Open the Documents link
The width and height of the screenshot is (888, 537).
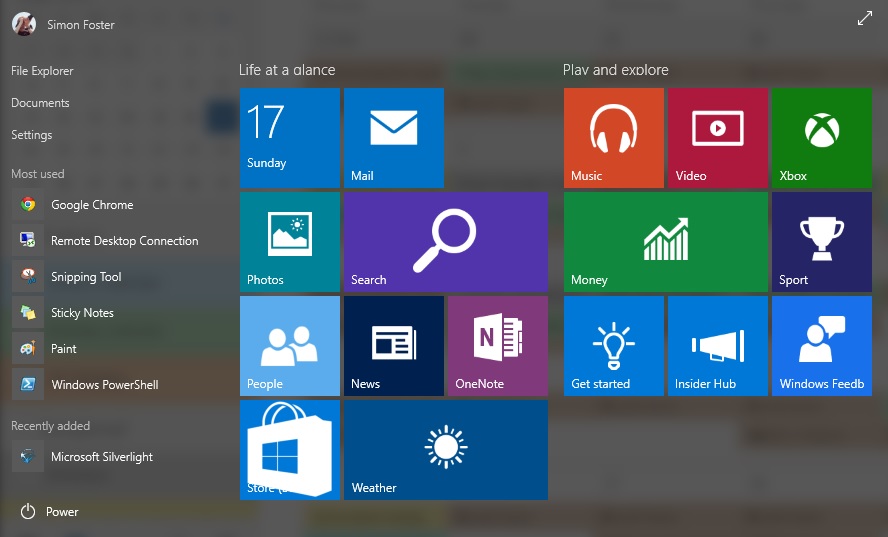[x=40, y=103]
